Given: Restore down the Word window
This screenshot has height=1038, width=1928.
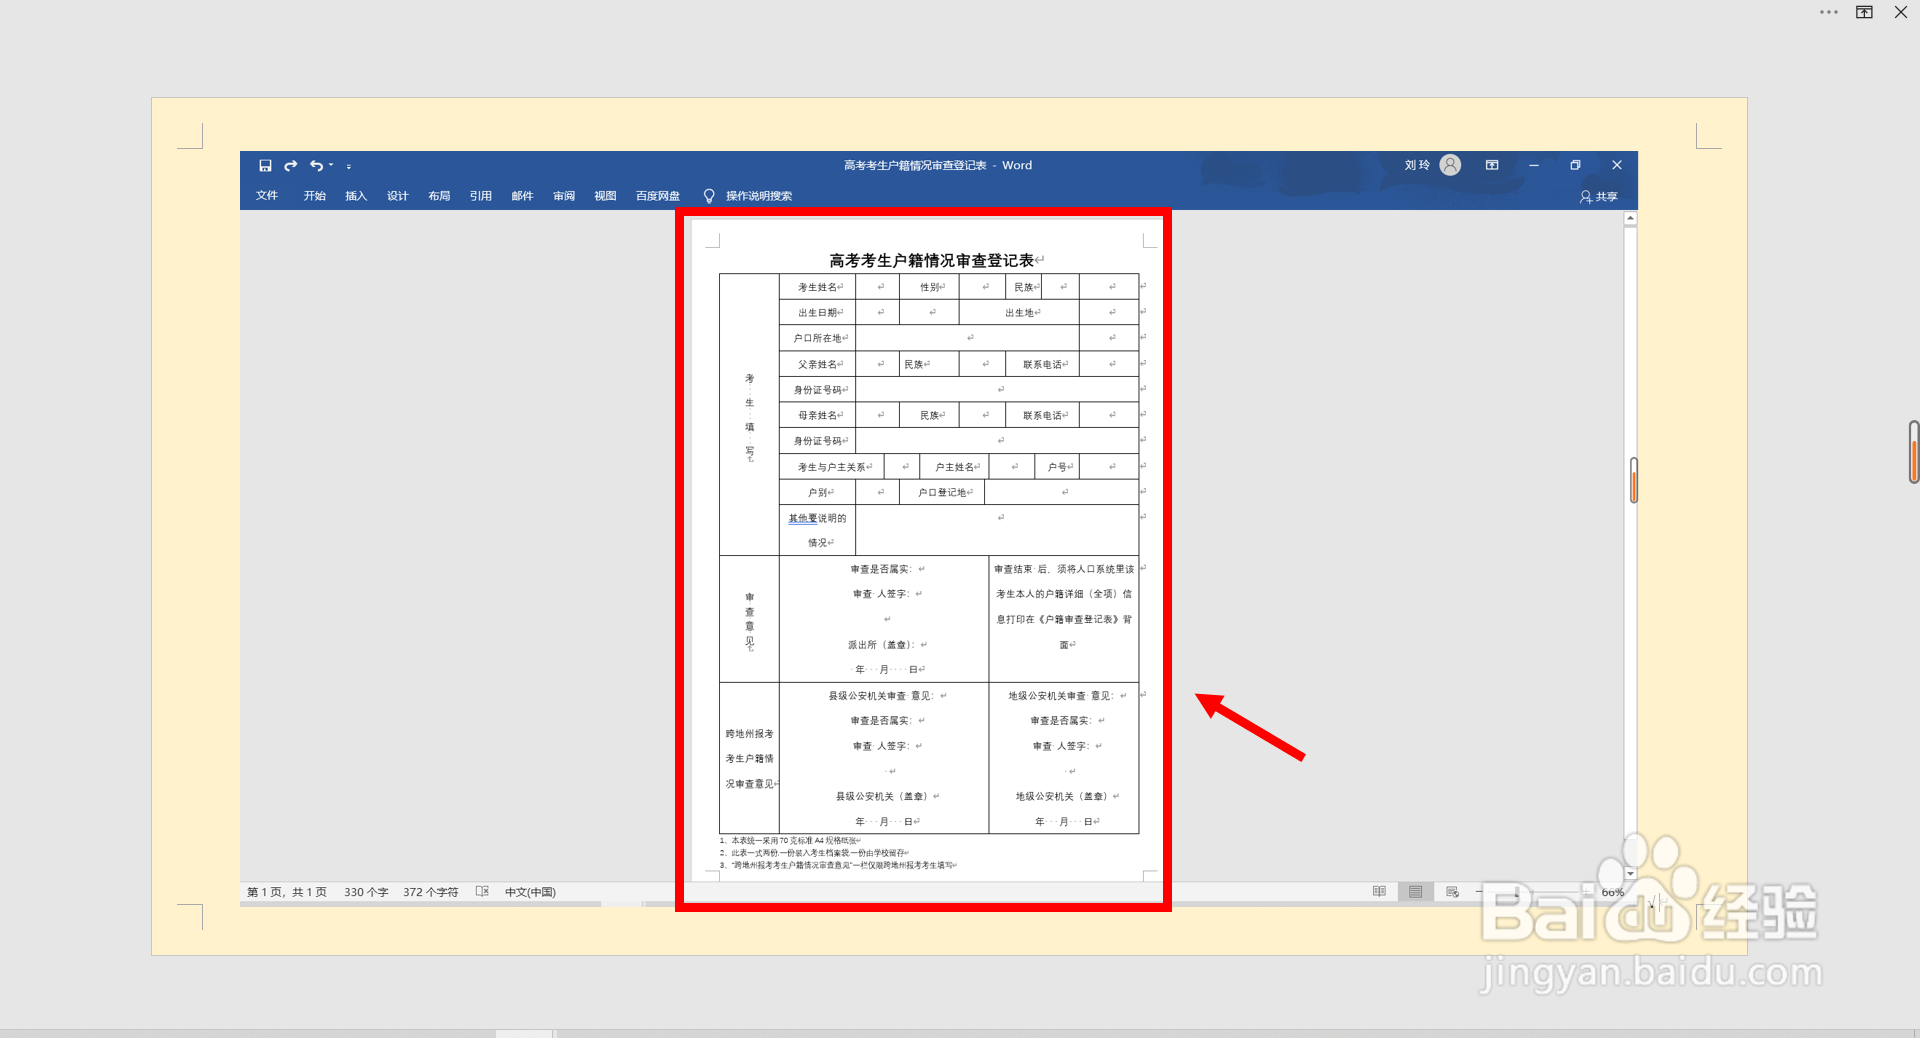Looking at the screenshot, I should (x=1575, y=165).
